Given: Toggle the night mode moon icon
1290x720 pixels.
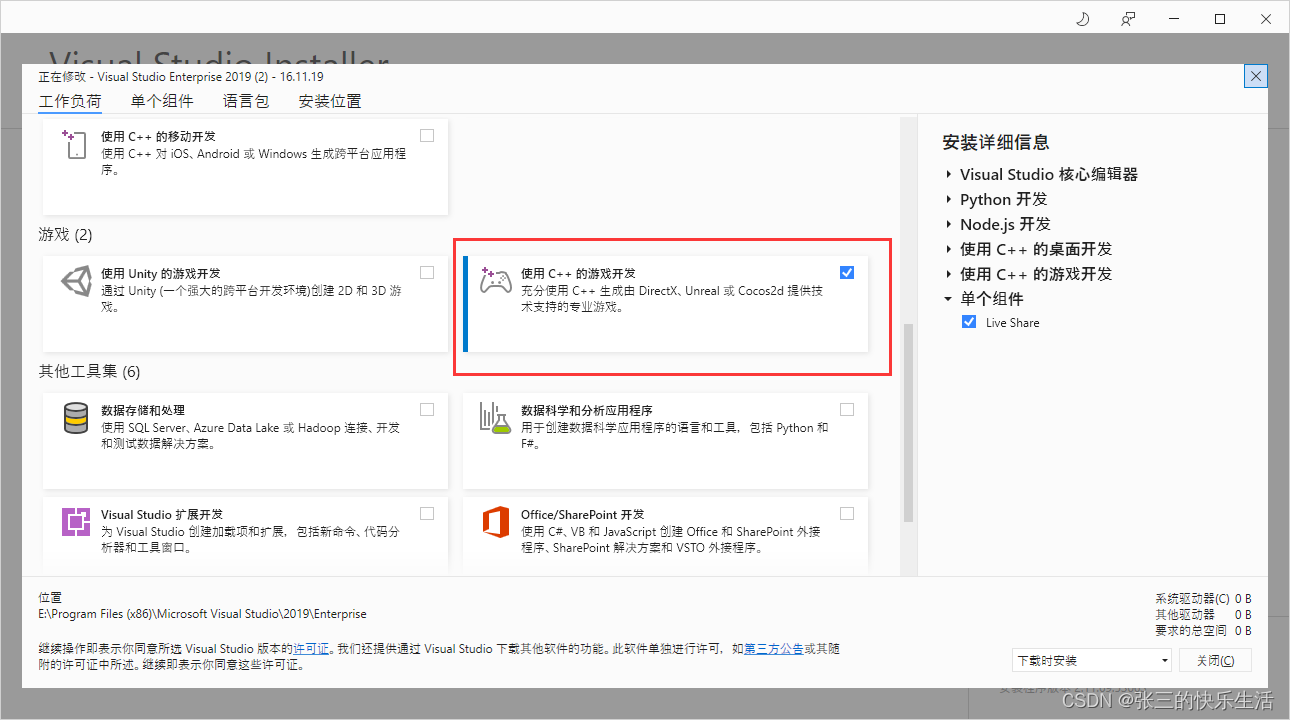Looking at the screenshot, I should 1082,18.
